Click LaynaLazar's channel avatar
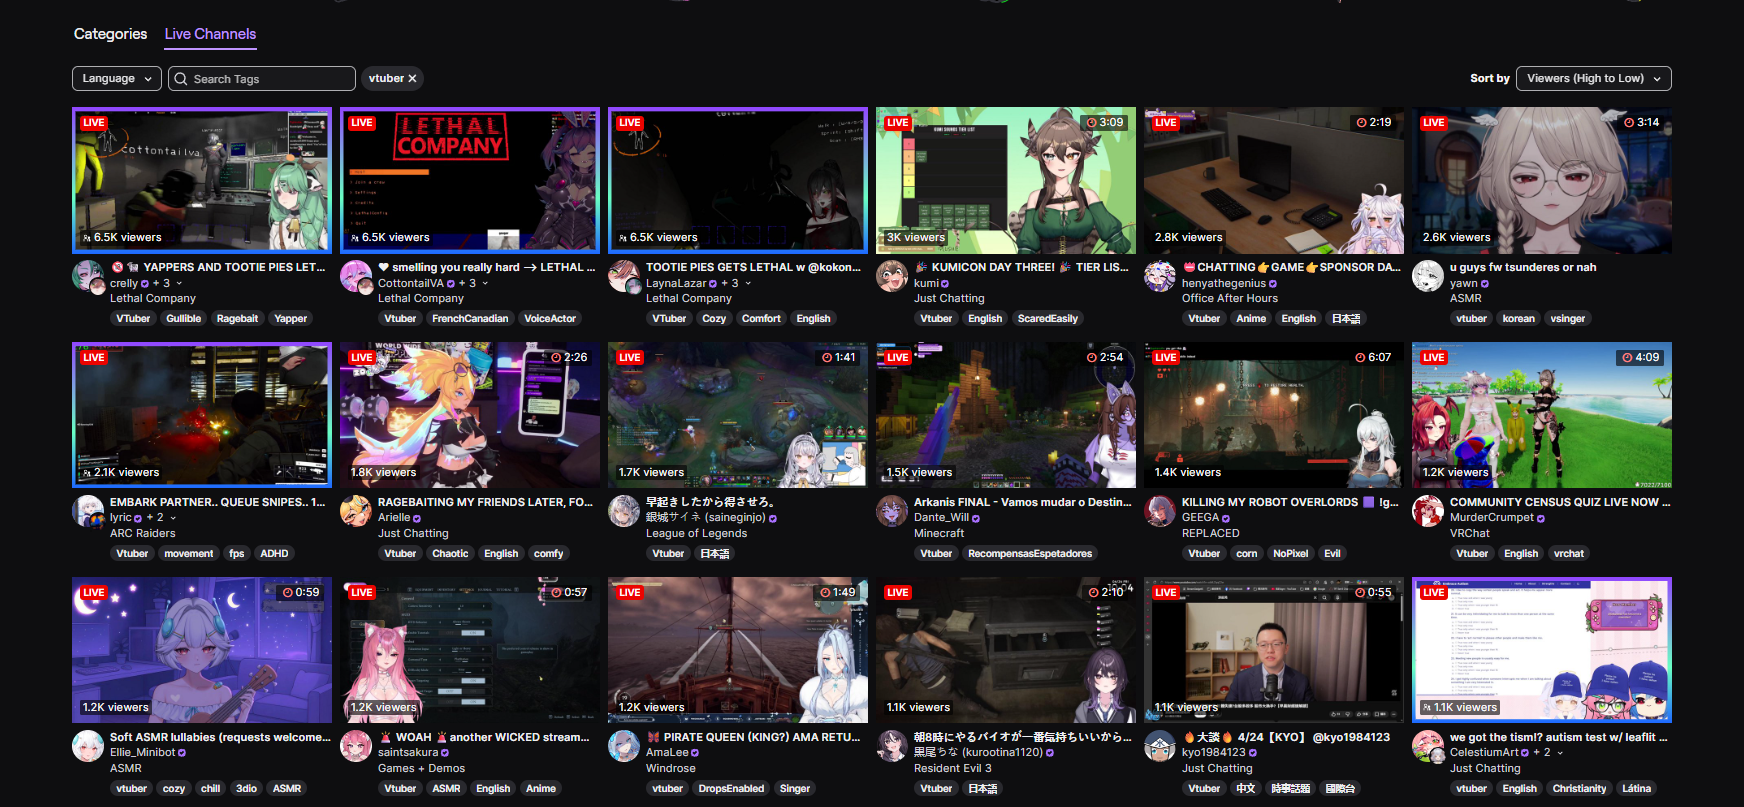This screenshot has height=807, width=1744. pyautogui.click(x=625, y=276)
